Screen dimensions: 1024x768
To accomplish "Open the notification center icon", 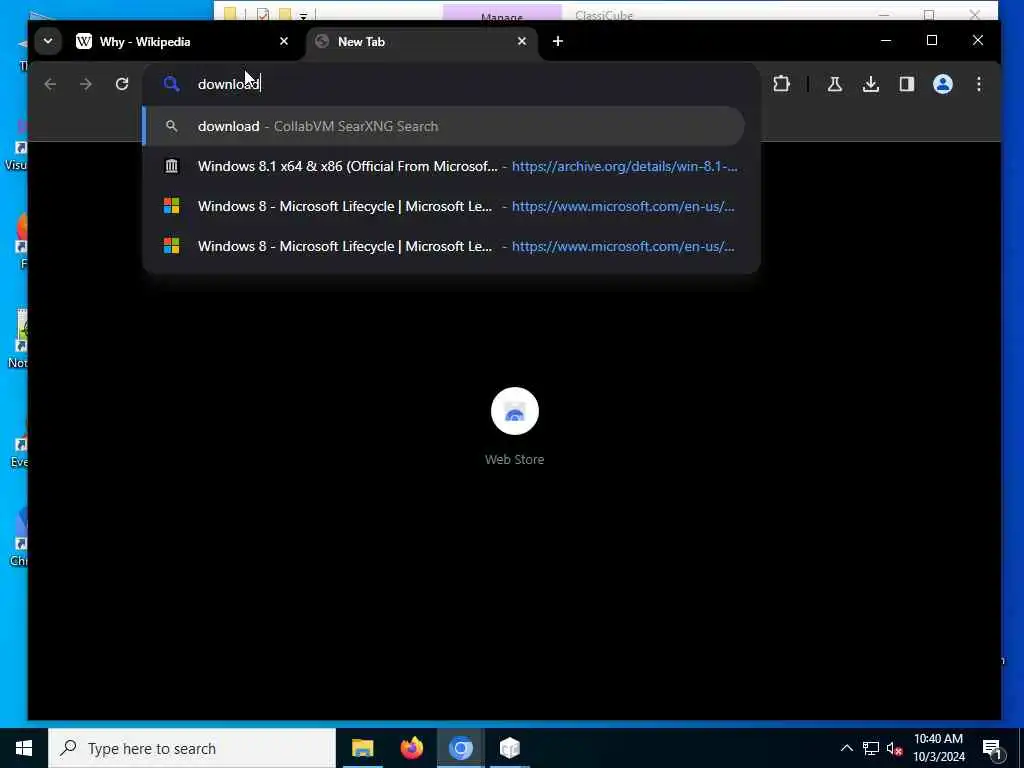I will (x=992, y=748).
